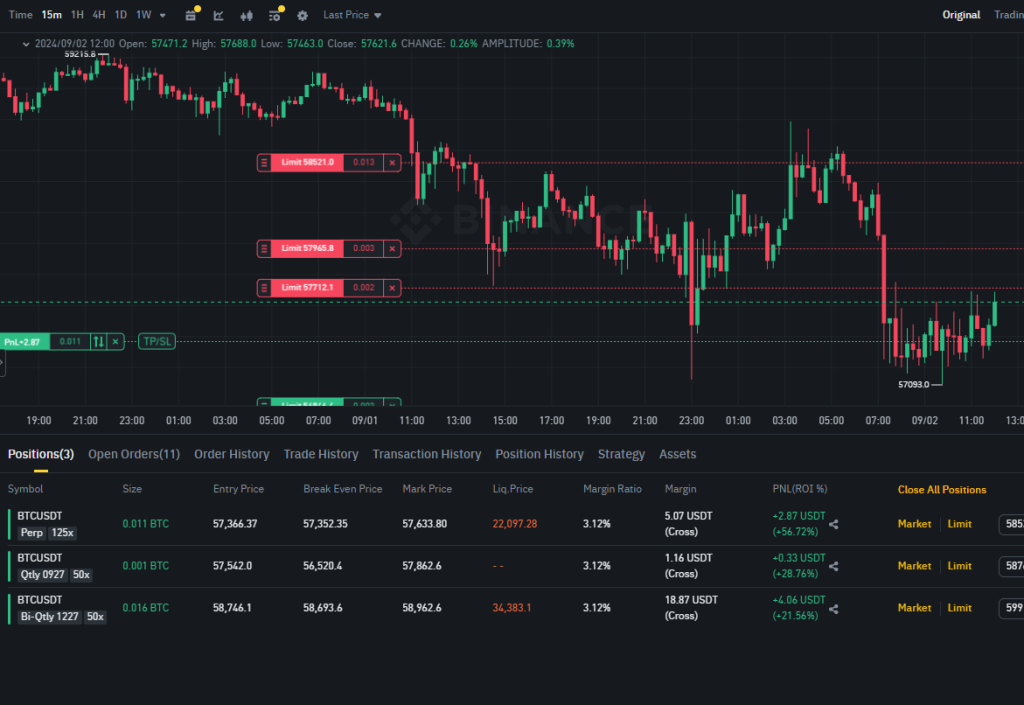Cancel the Limit 58521.0 order with X

point(392,162)
